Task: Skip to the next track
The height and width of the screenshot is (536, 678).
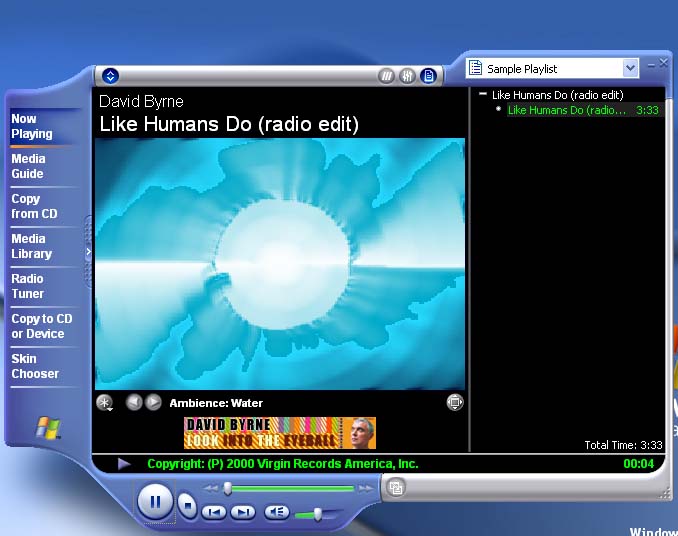Action: [x=243, y=512]
